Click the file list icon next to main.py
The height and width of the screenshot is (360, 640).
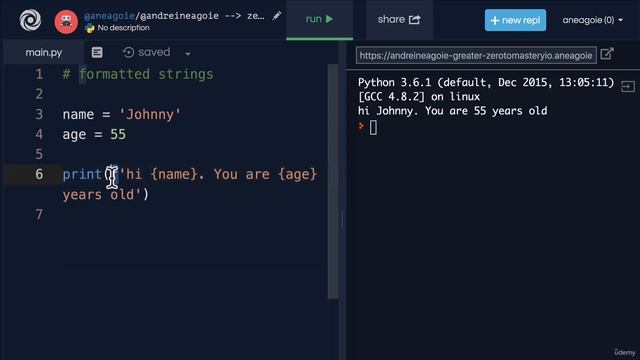[97, 52]
